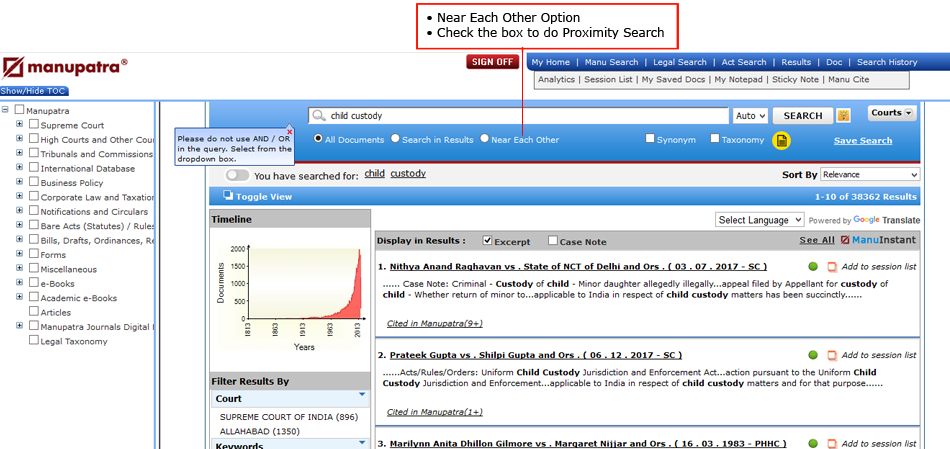Click session list icon for Marilynn Anita Dhillon case
Image resolution: width=950 pixels, height=449 pixels.
click(x=832, y=444)
